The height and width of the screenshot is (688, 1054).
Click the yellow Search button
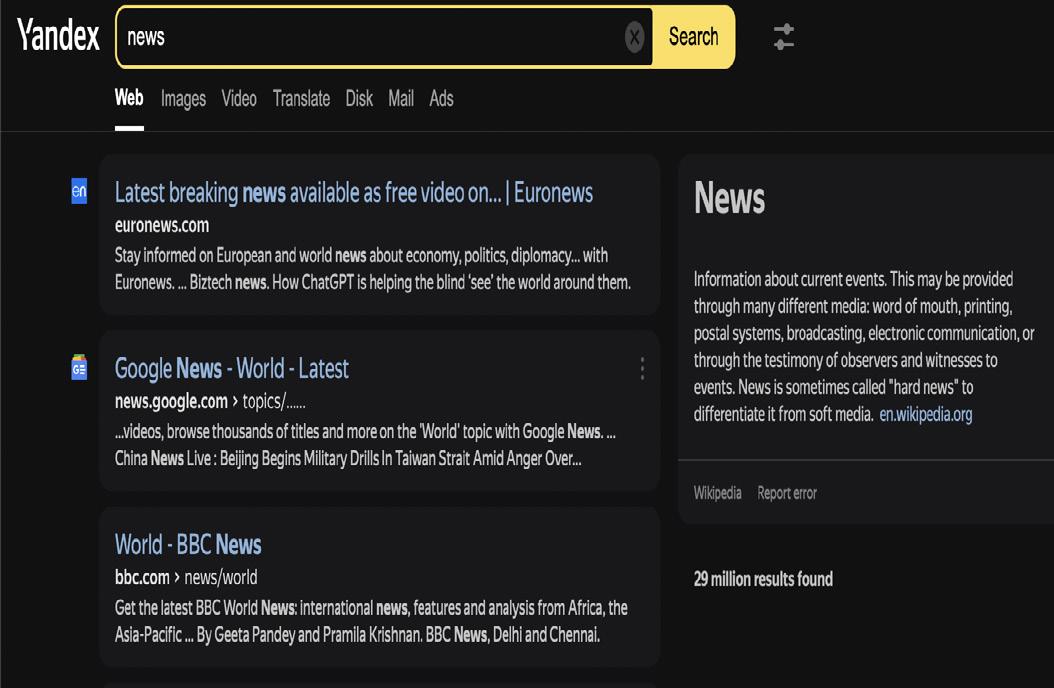click(x=693, y=37)
